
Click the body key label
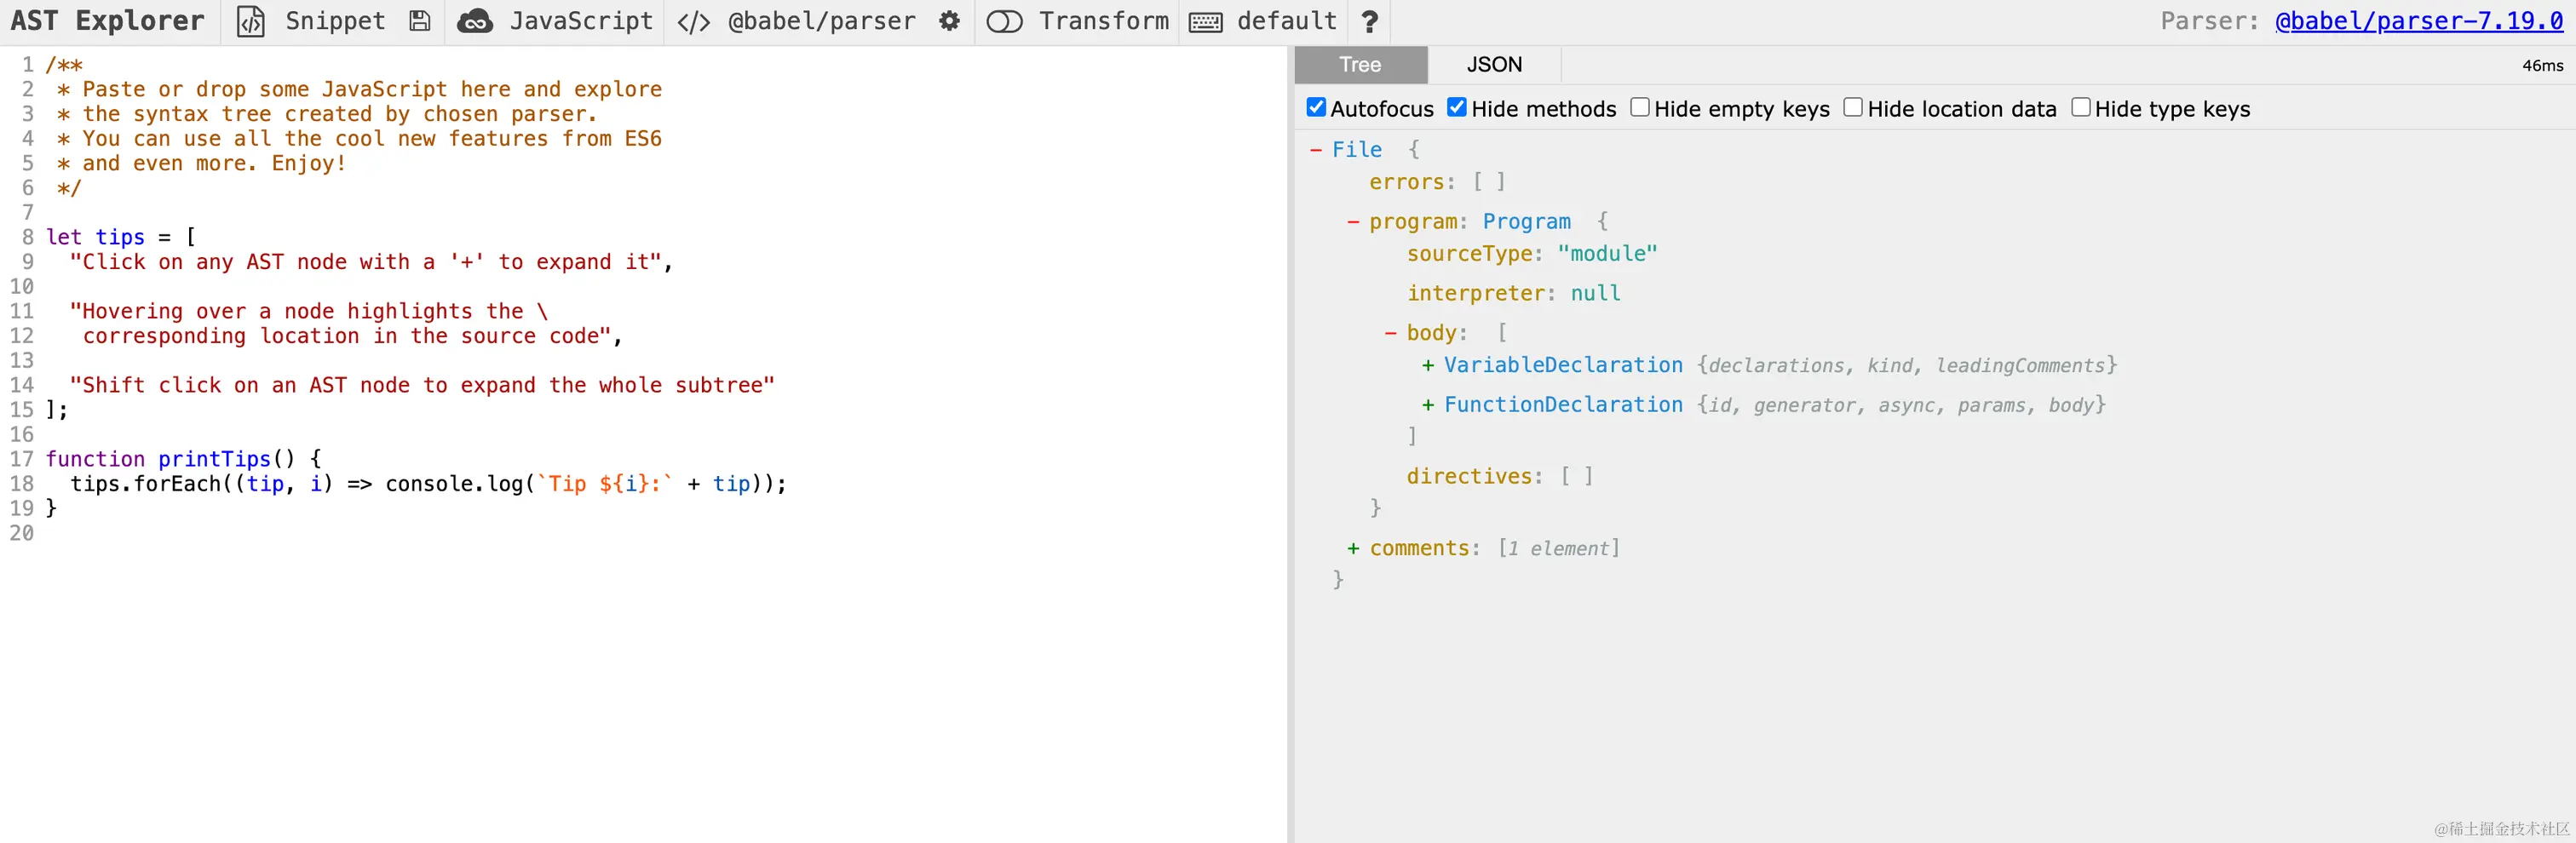click(x=1431, y=333)
